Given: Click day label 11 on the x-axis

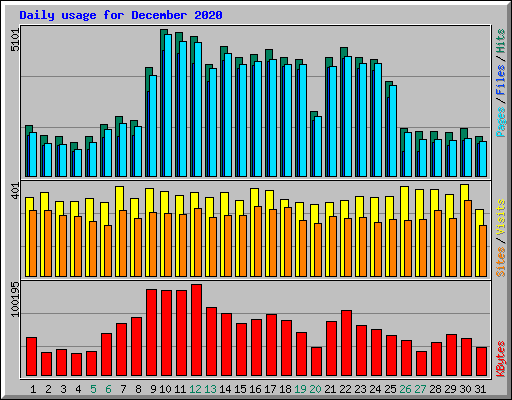Looking at the screenshot, I should click(180, 389).
